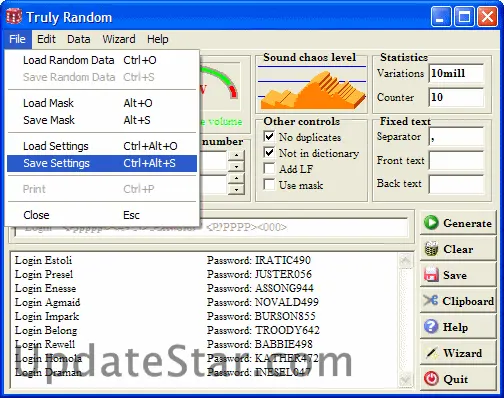Image resolution: width=504 pixels, height=398 pixels.
Task: Click the Quit button label
Action: pyautogui.click(x=455, y=379)
